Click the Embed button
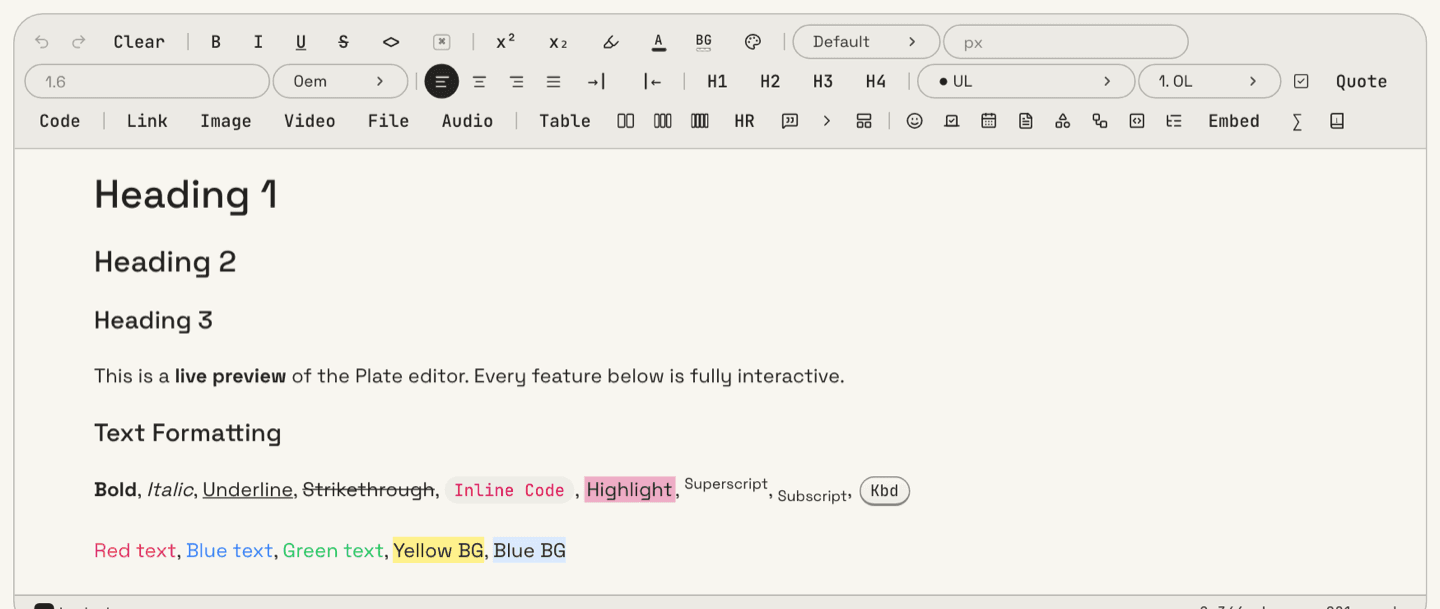Image resolution: width=1440 pixels, height=609 pixels. 1234,121
